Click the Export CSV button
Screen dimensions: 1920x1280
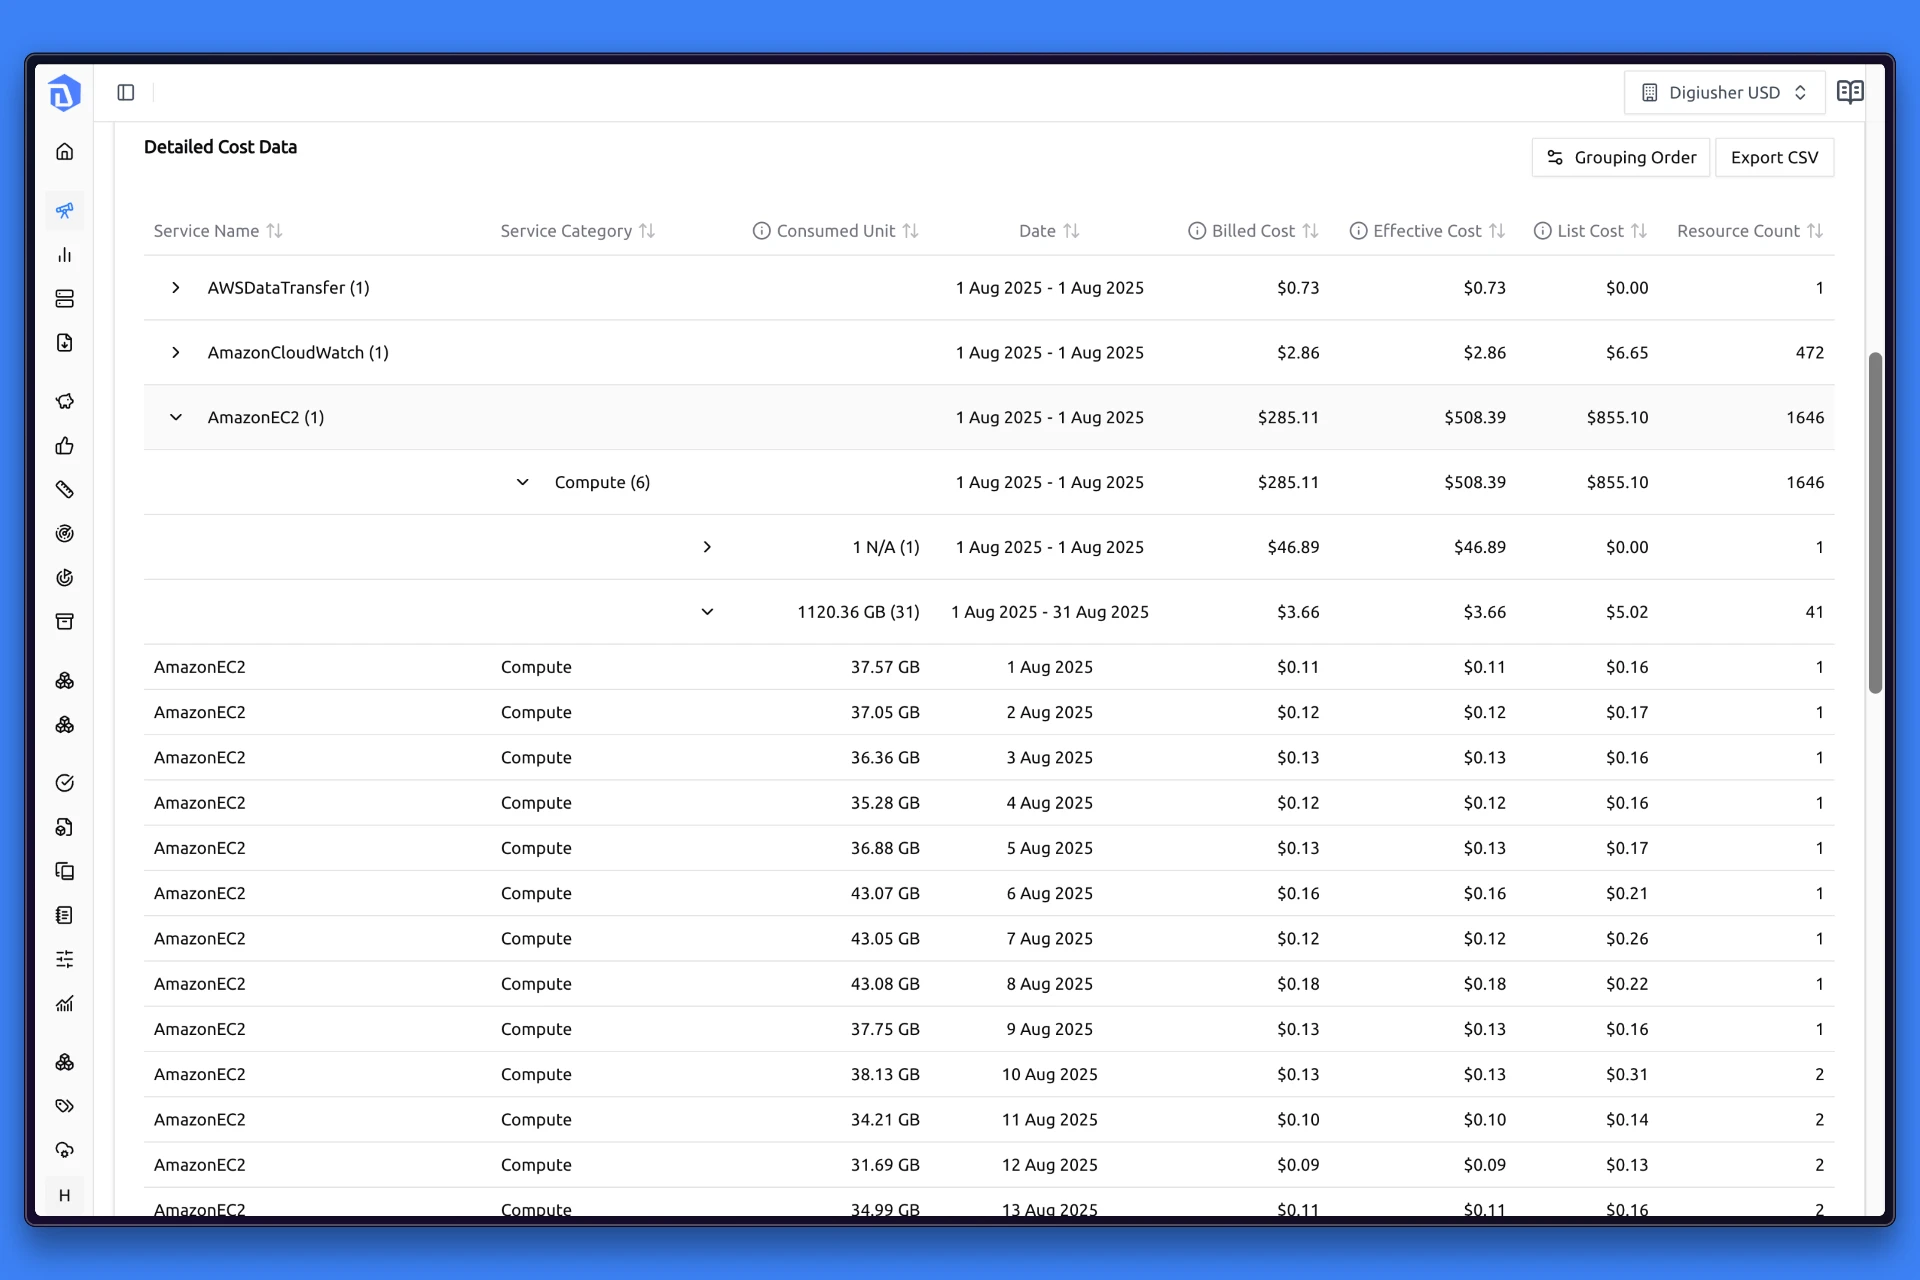[1774, 158]
